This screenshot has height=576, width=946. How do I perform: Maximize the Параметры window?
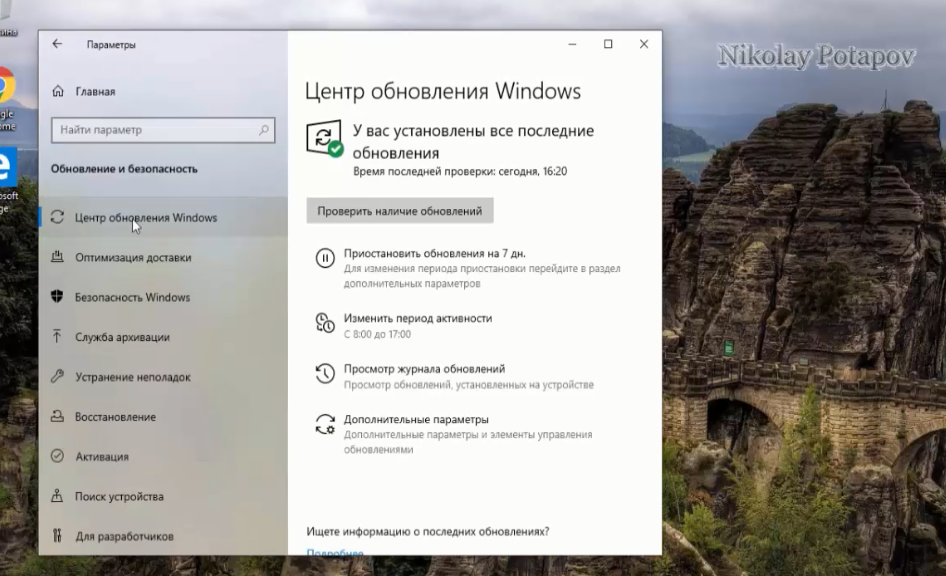(608, 44)
